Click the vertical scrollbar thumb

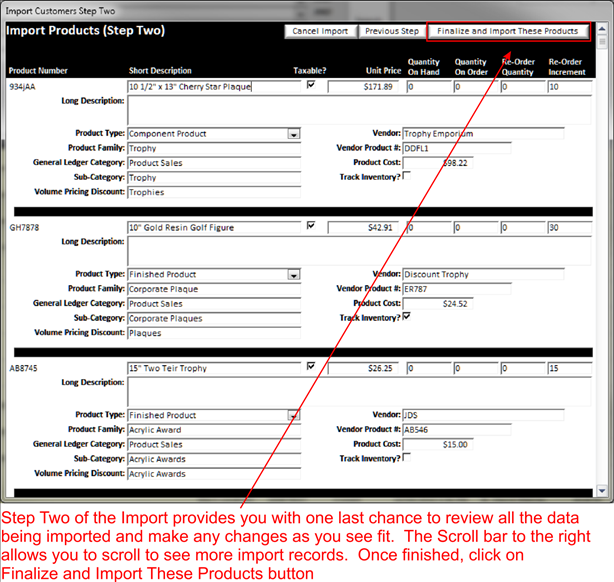[x=602, y=42]
